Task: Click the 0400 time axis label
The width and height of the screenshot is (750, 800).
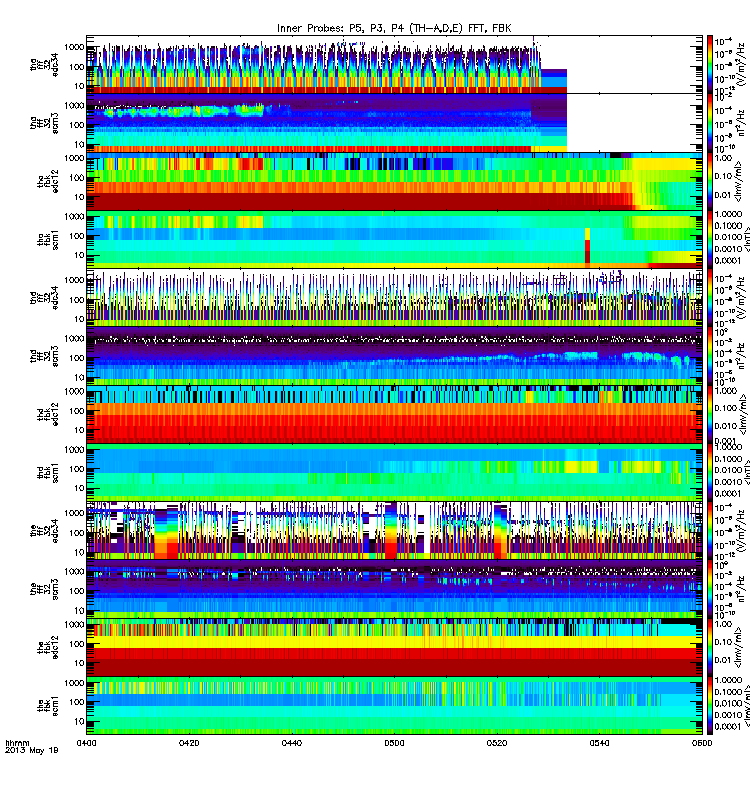Action: (86, 743)
